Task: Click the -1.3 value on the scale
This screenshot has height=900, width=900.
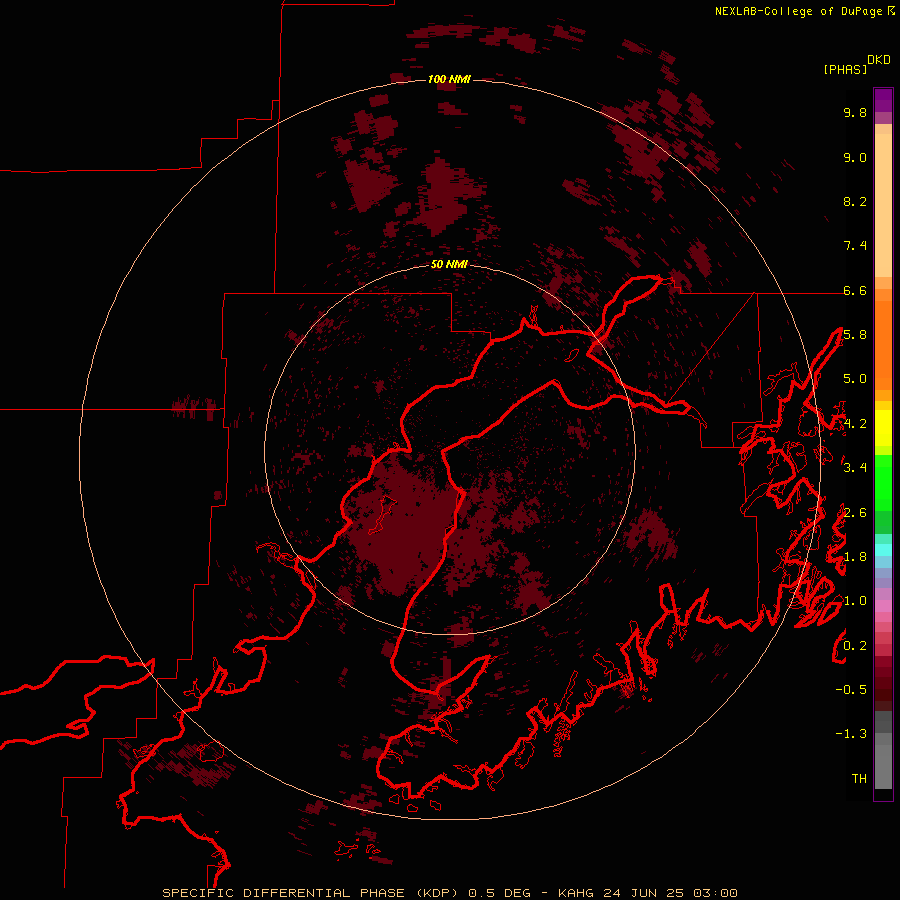Action: pos(851,734)
